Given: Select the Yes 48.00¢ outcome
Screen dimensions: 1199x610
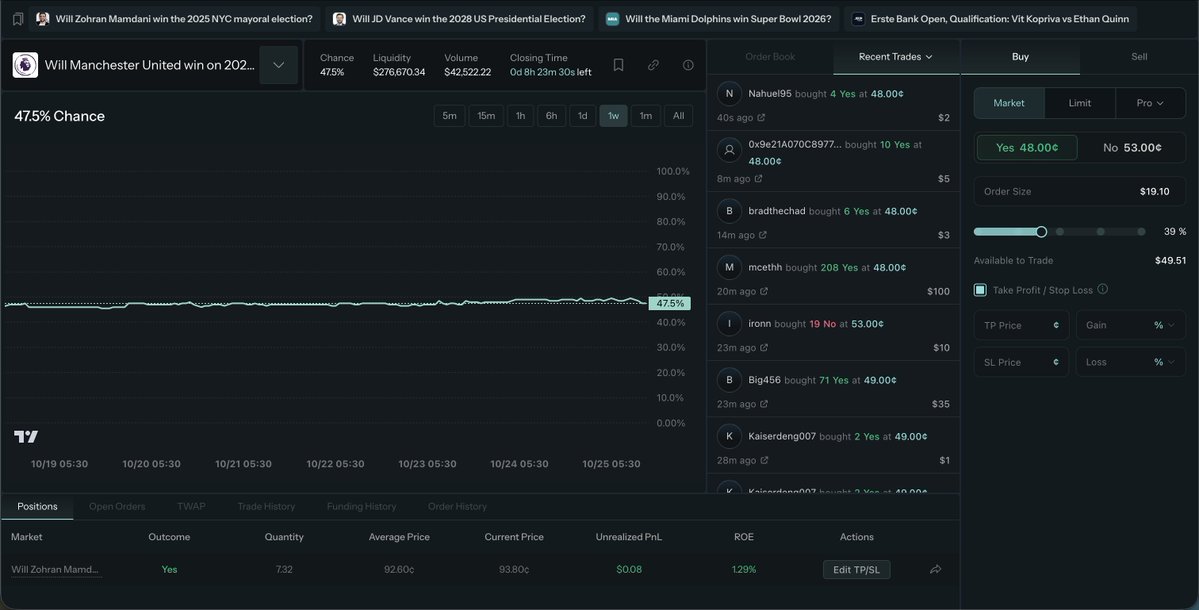Looking at the screenshot, I should 1027,148.
